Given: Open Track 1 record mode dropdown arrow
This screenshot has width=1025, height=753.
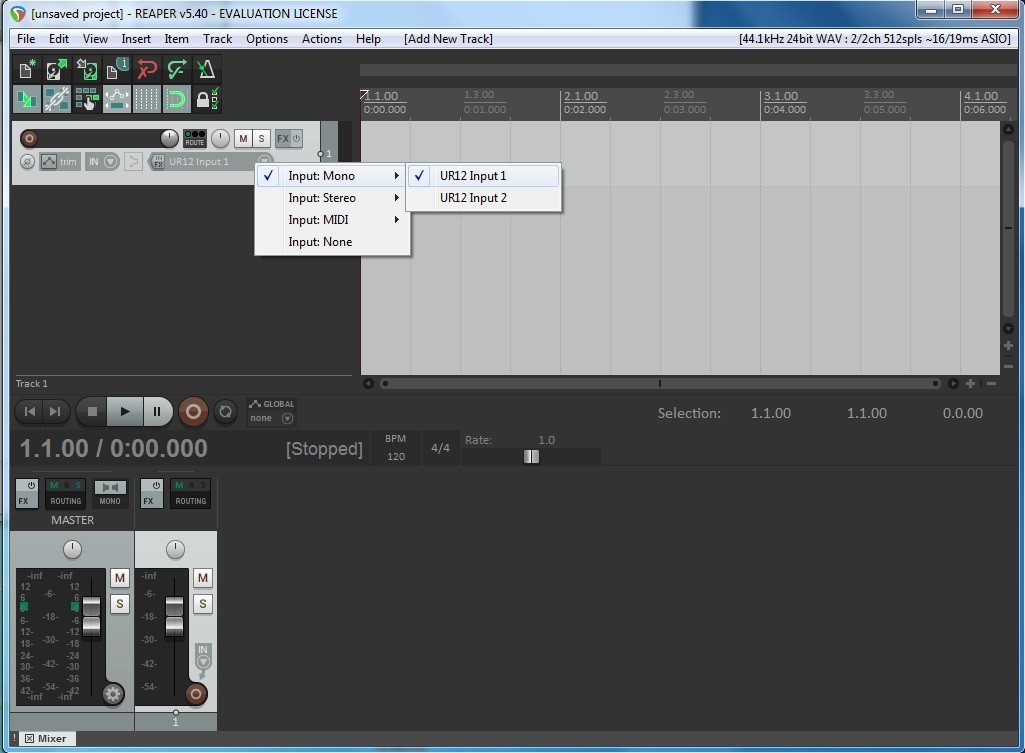Looking at the screenshot, I should [111, 161].
